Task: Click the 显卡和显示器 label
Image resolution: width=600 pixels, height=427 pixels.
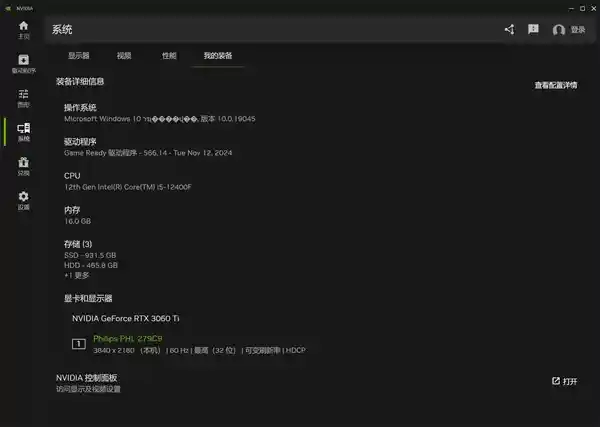Action: [x=88, y=298]
